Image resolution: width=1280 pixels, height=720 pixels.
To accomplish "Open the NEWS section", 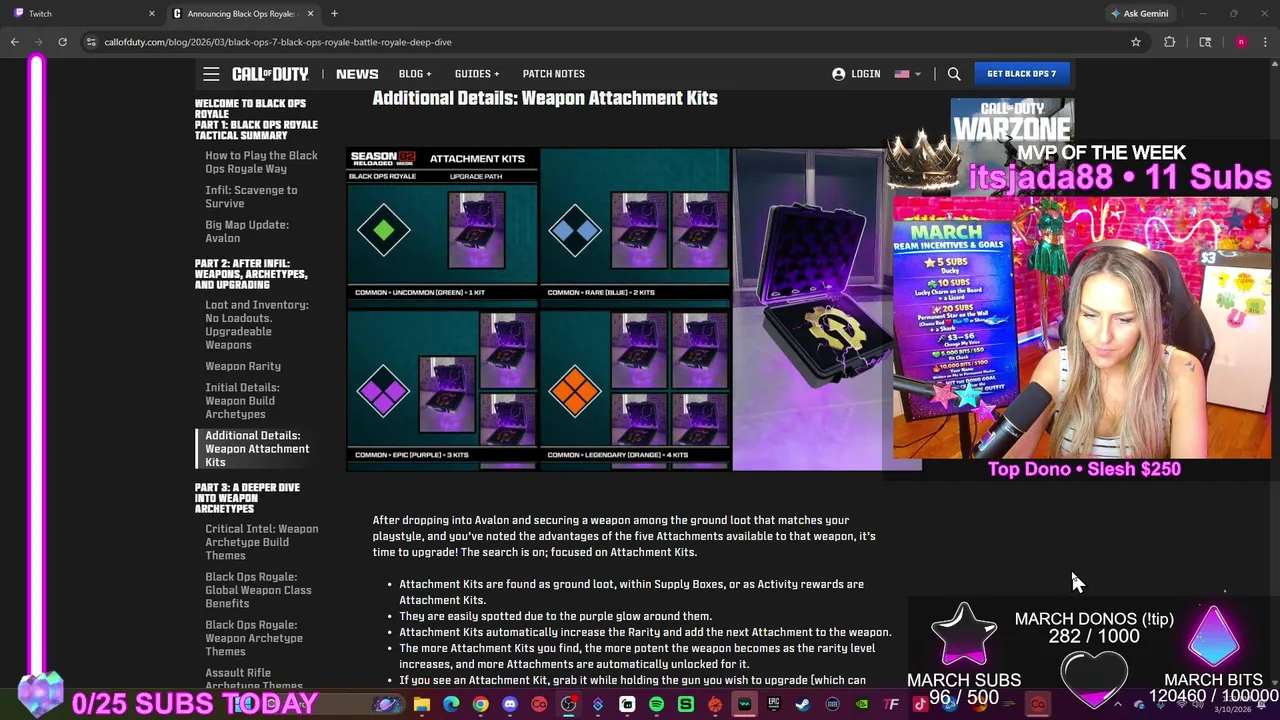I will click(x=357, y=74).
